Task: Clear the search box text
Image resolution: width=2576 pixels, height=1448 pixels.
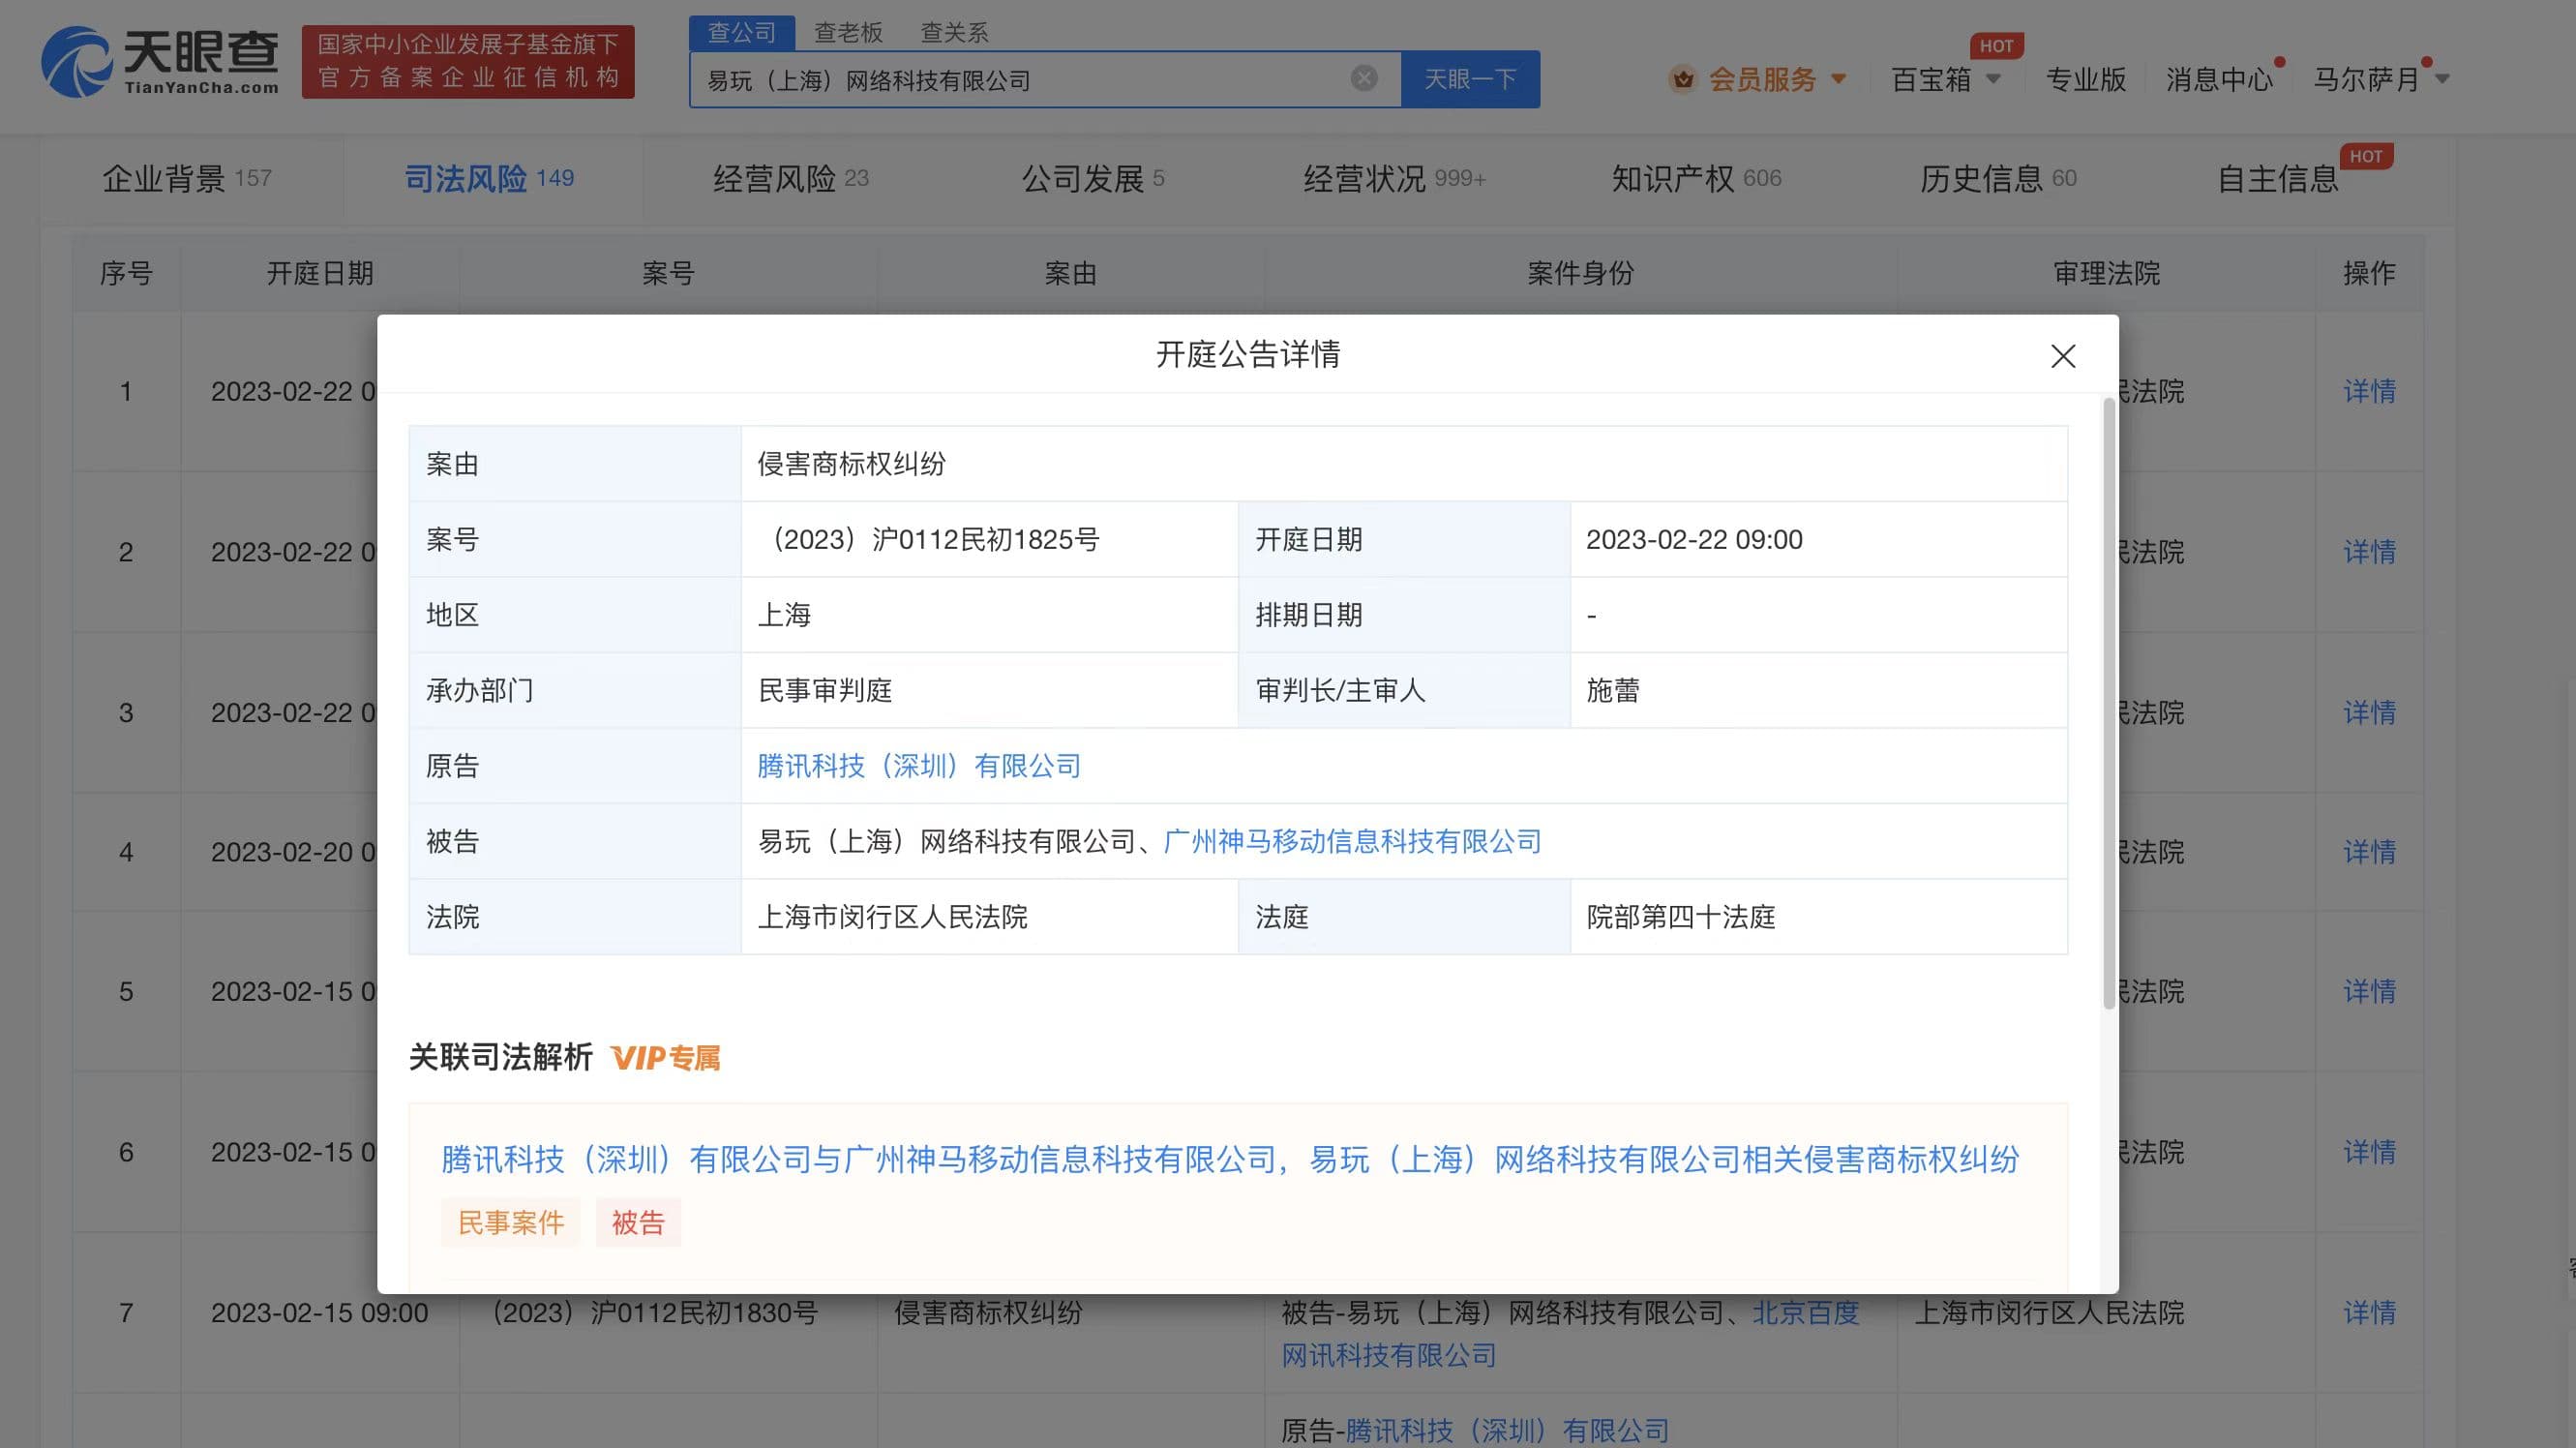Action: 1363,78
